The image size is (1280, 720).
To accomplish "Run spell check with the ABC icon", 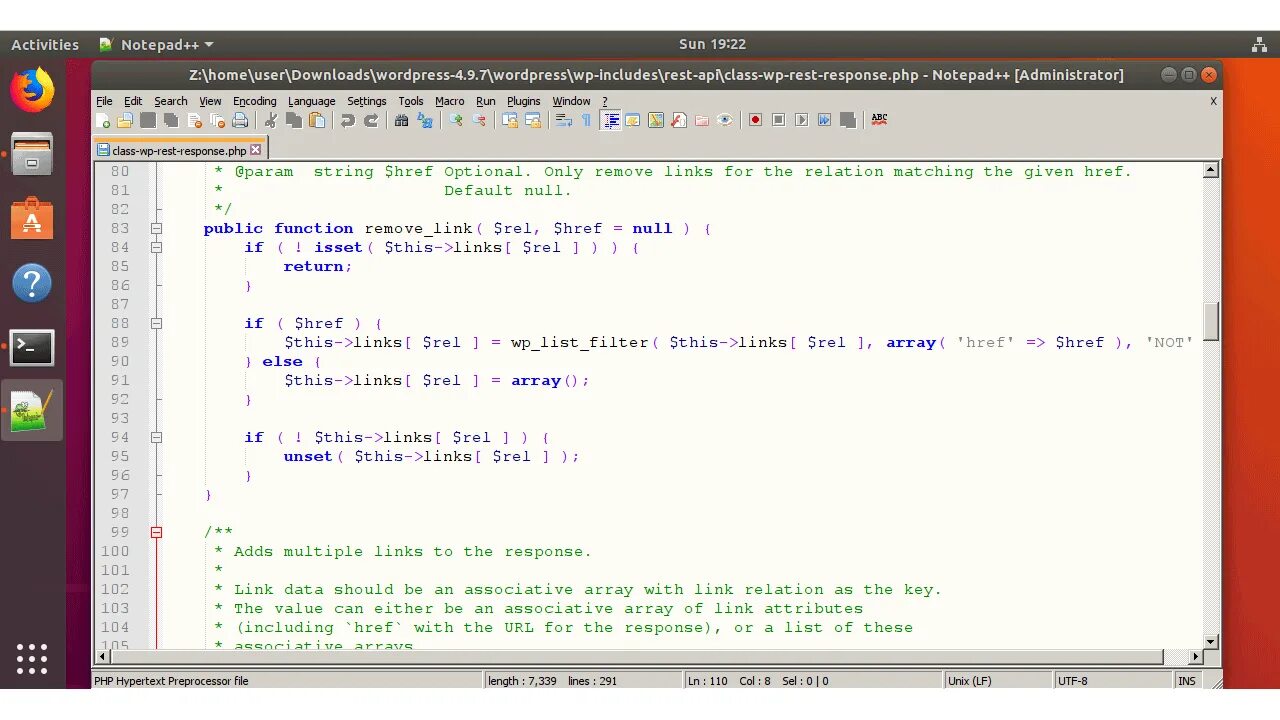I will tap(879, 120).
